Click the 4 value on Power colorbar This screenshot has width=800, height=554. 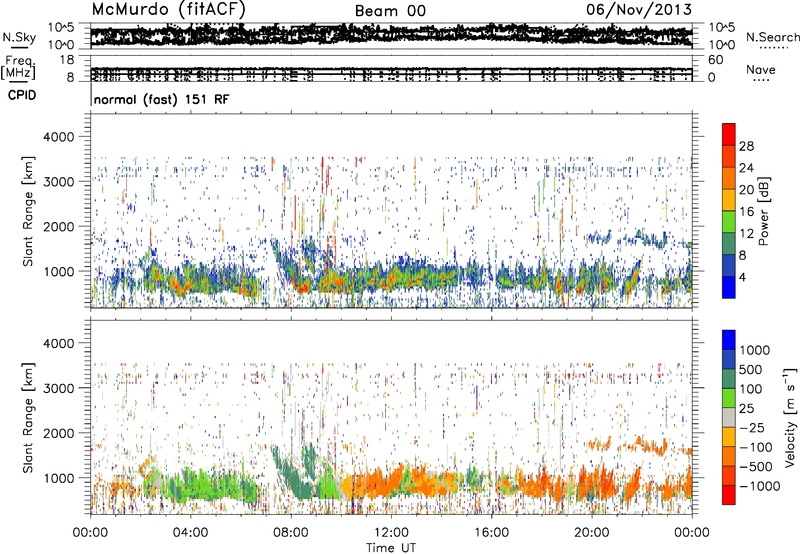[x=743, y=278]
